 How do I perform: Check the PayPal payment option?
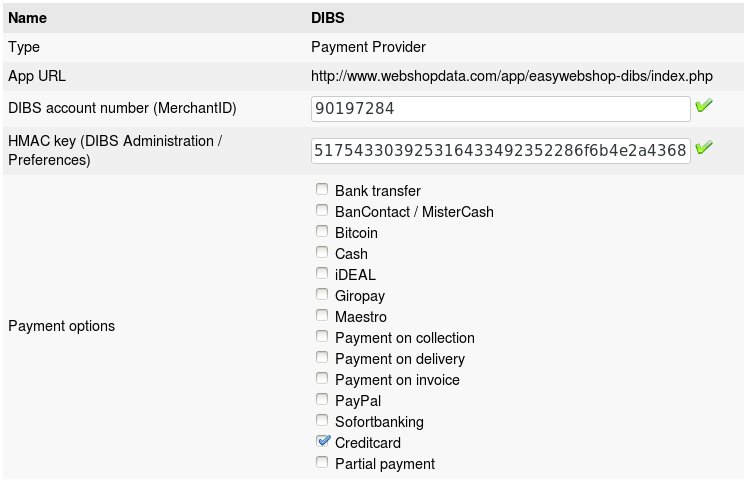(322, 400)
